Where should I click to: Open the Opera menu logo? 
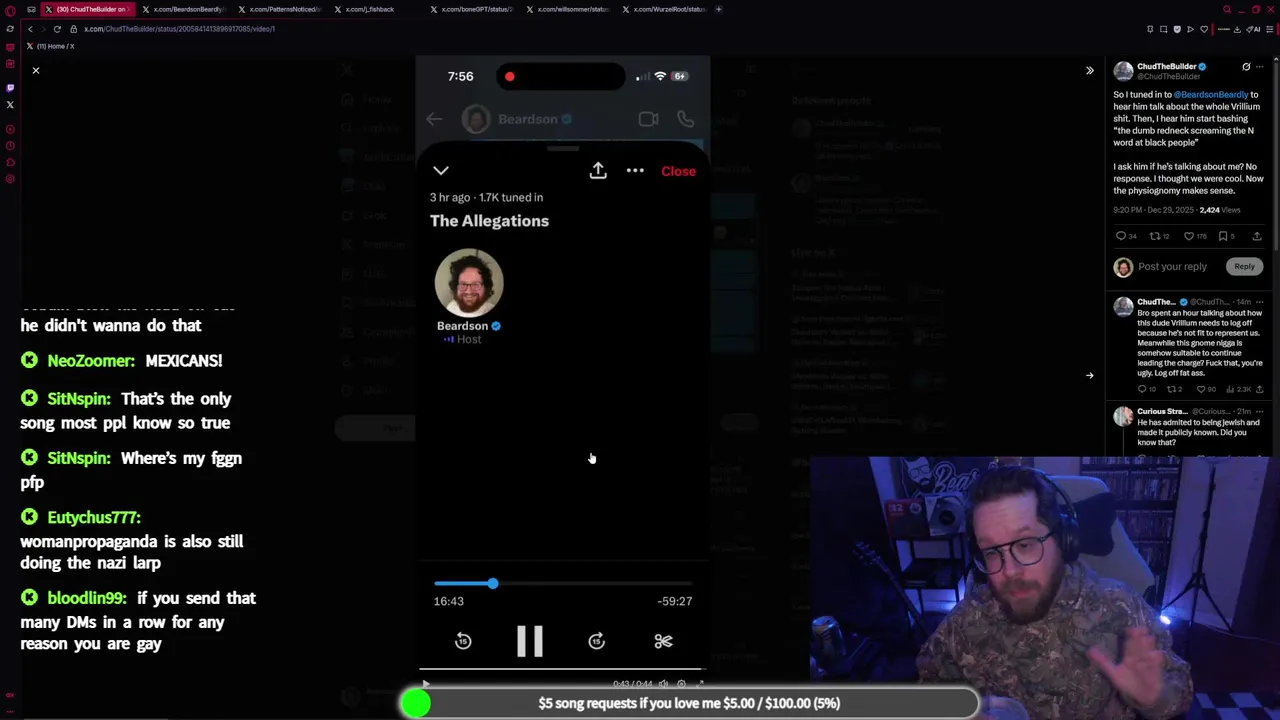pyautogui.click(x=10, y=9)
